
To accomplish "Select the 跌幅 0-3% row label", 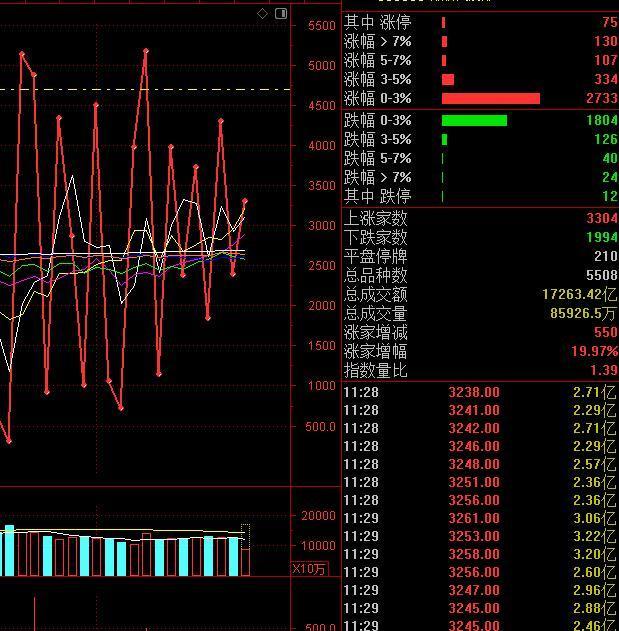I will click(378, 120).
